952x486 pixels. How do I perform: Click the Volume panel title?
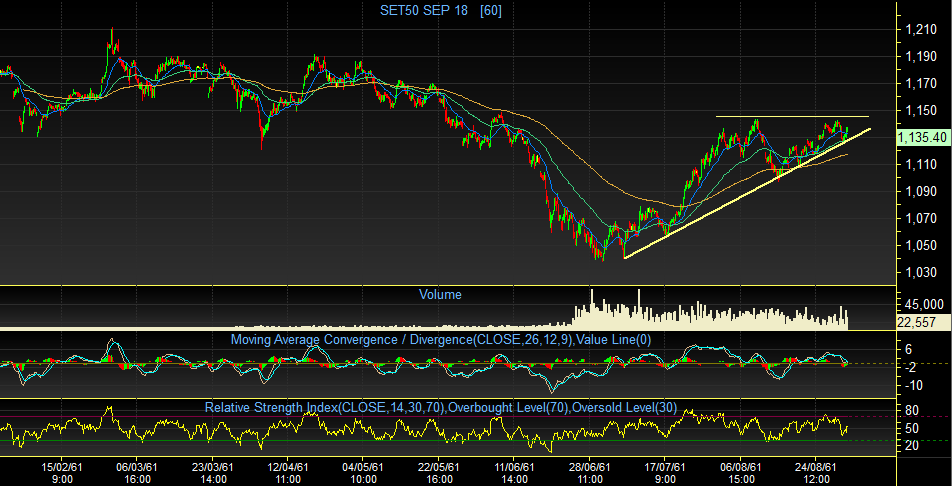click(x=440, y=295)
